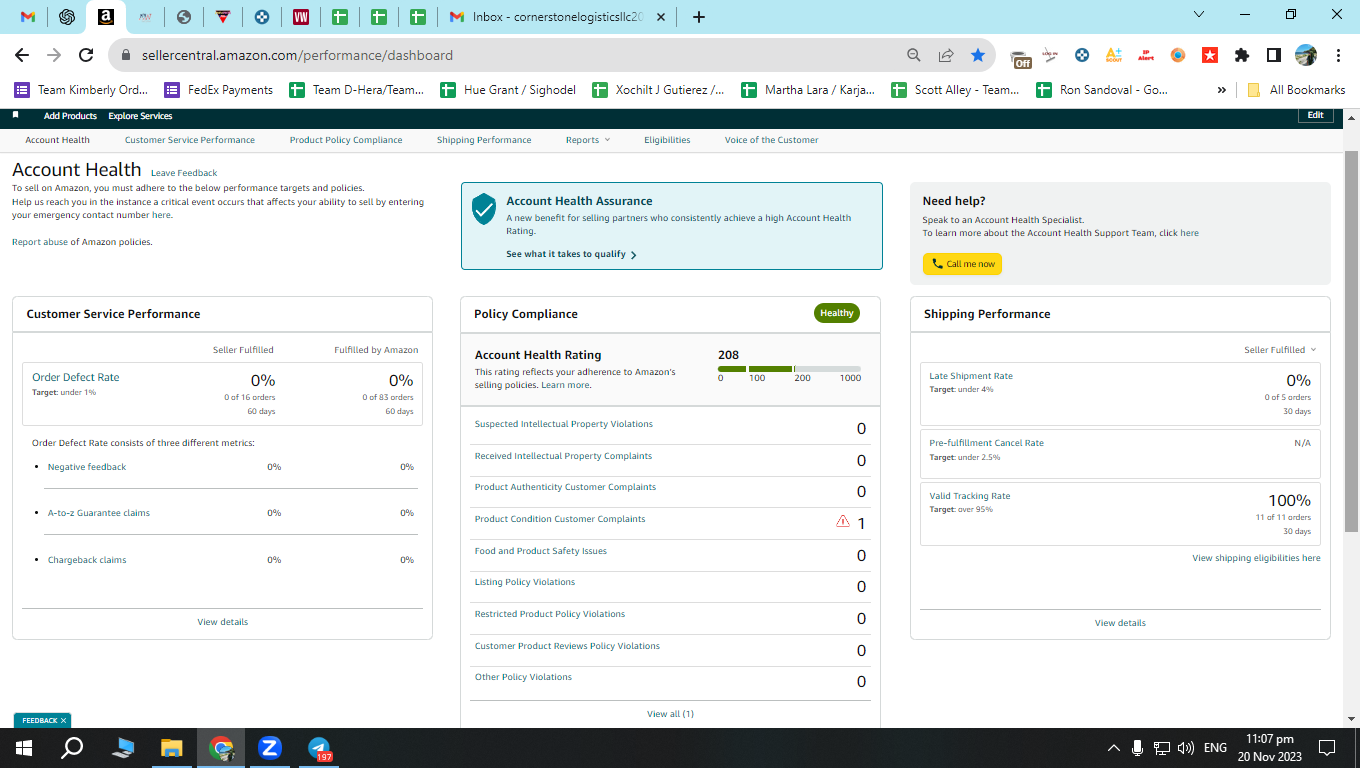The image size is (1360, 768).
Task: Expand the Reports dropdown menu
Action: click(x=587, y=140)
